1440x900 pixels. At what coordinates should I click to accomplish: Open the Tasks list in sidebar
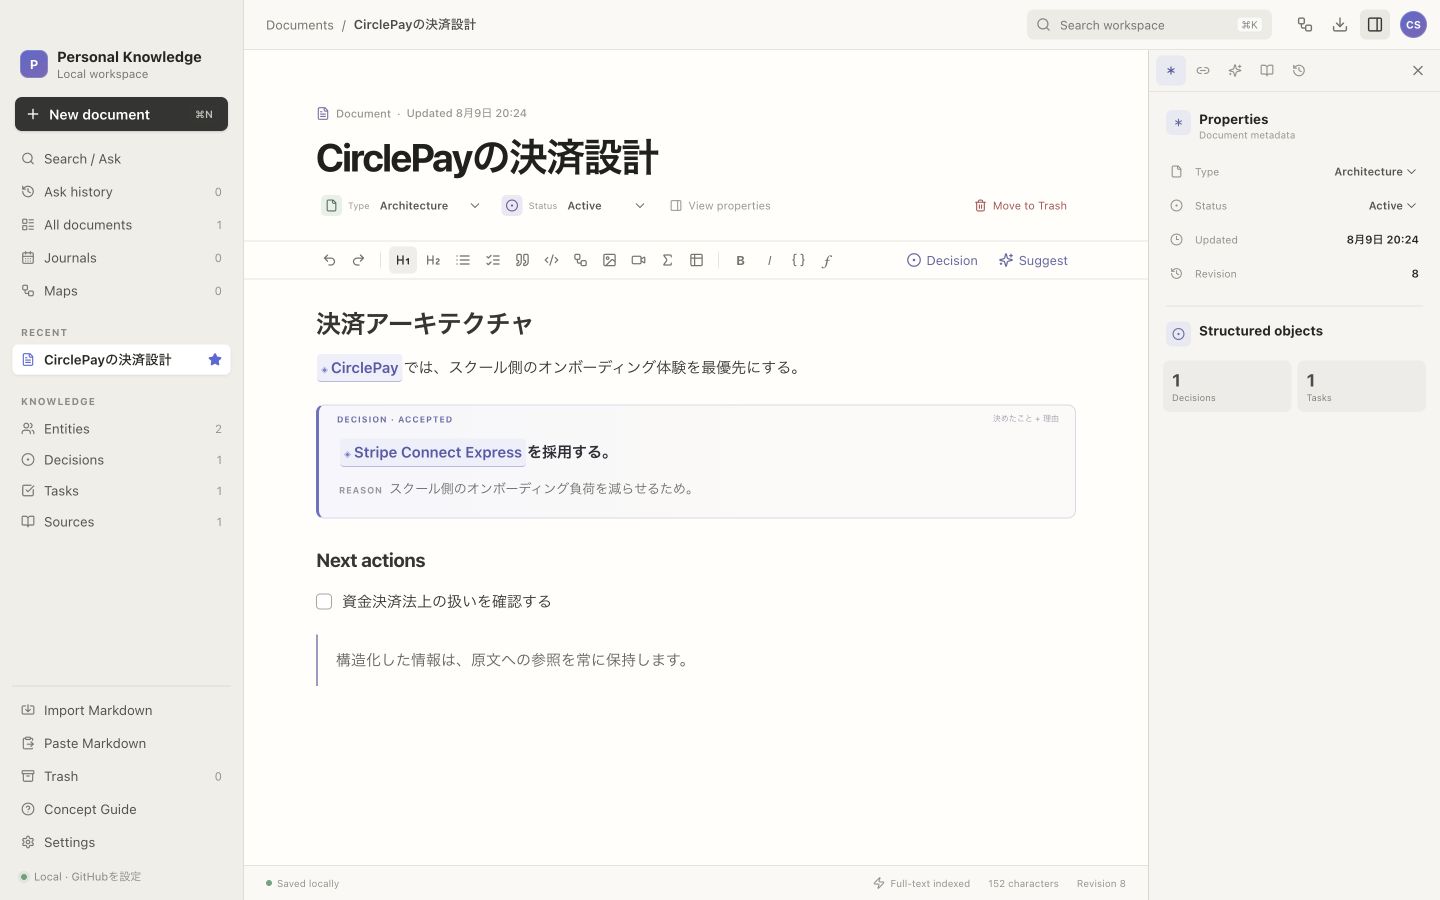click(x=121, y=491)
